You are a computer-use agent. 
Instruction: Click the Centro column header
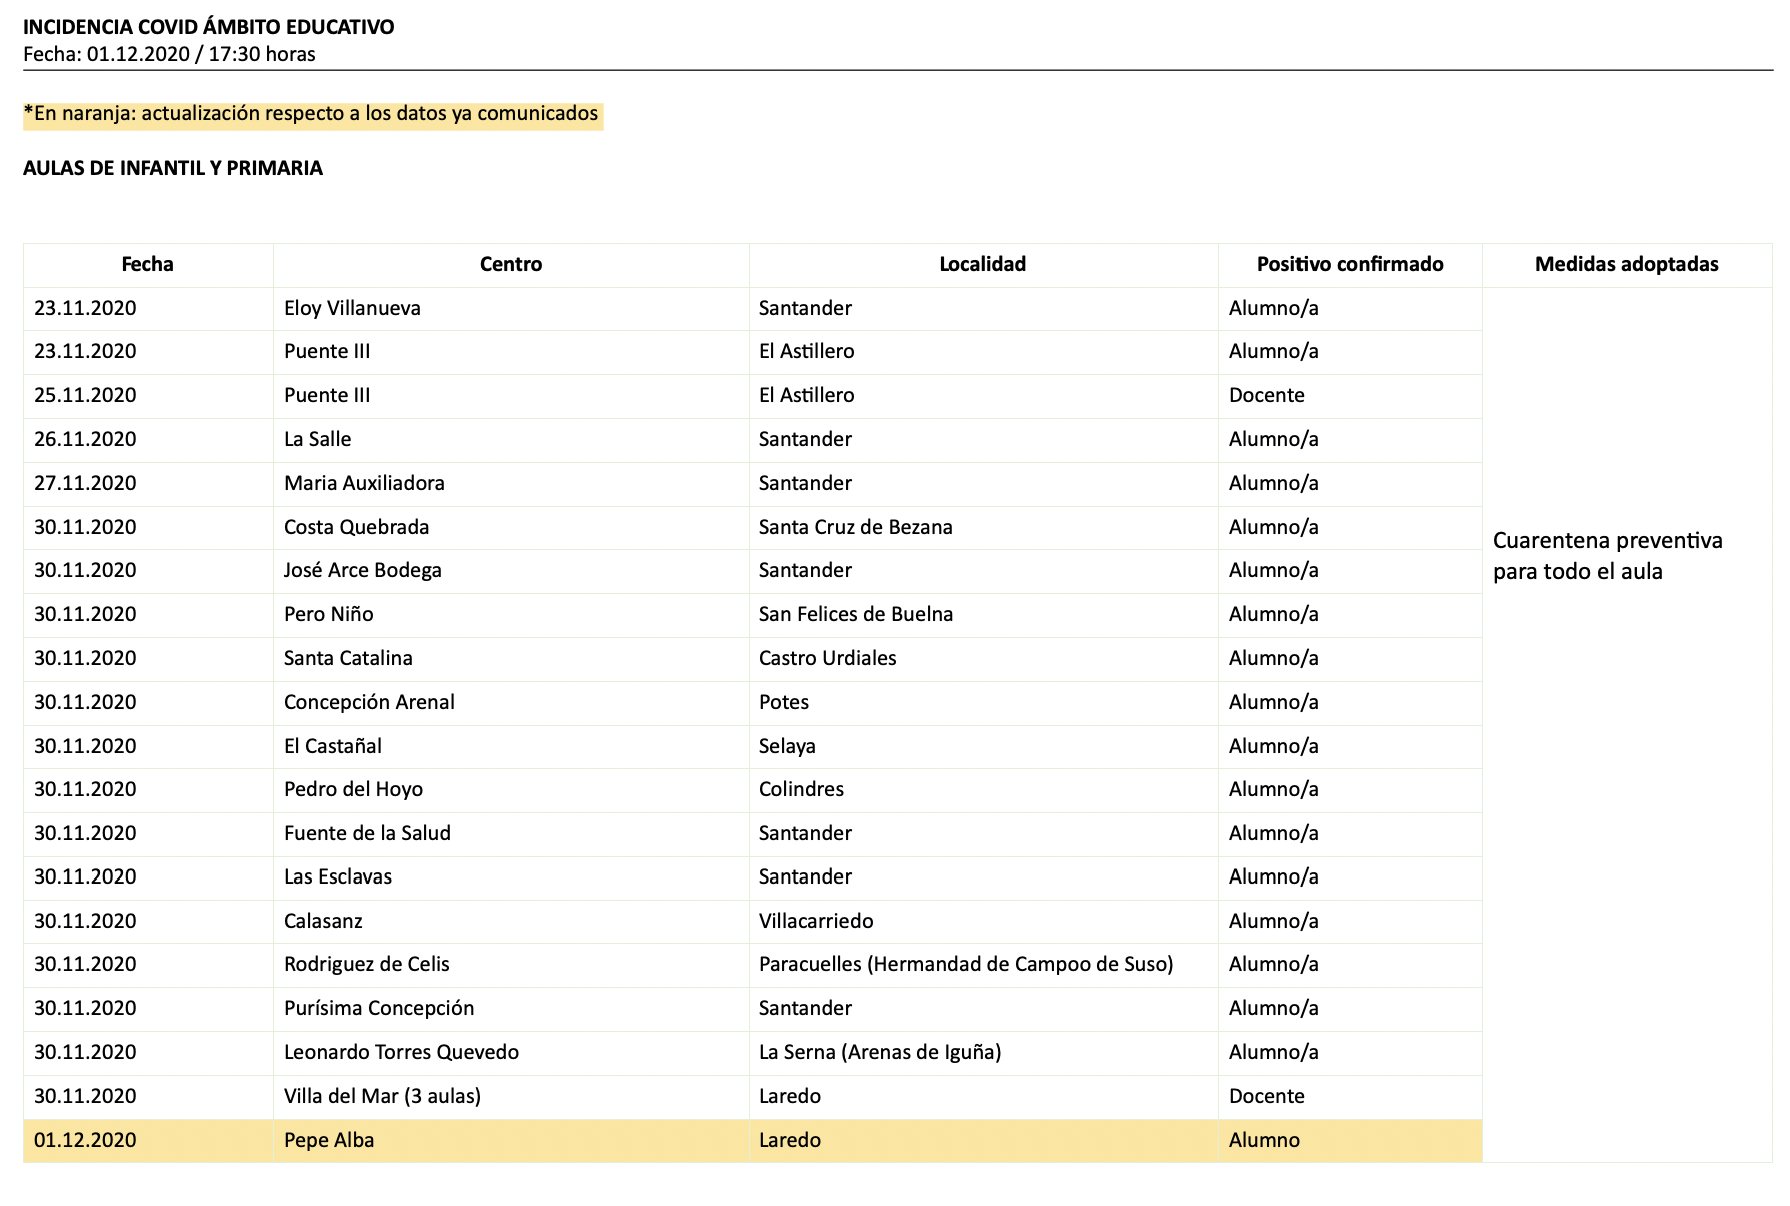pos(510,264)
